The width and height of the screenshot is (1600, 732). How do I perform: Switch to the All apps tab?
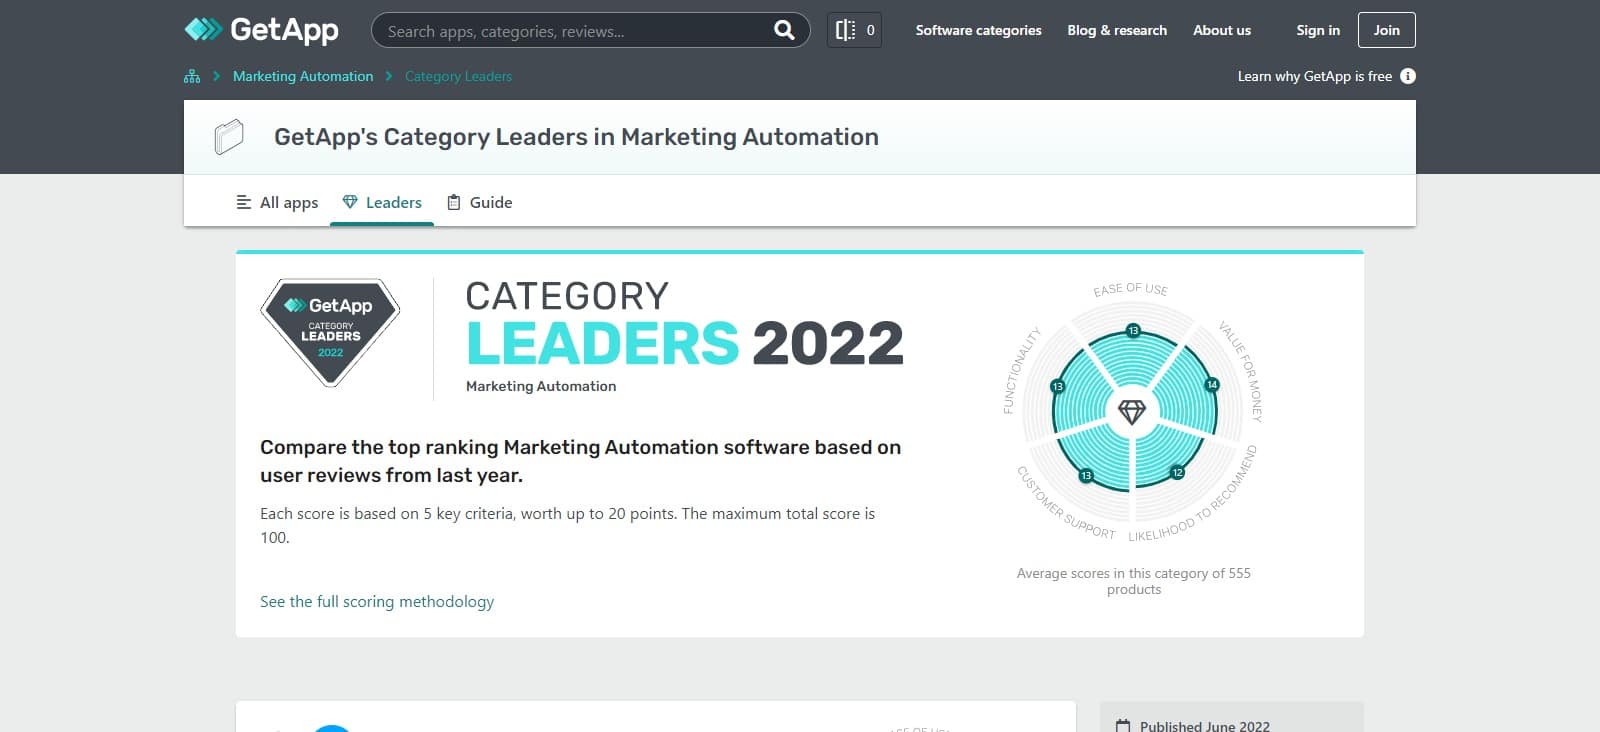pyautogui.click(x=277, y=202)
